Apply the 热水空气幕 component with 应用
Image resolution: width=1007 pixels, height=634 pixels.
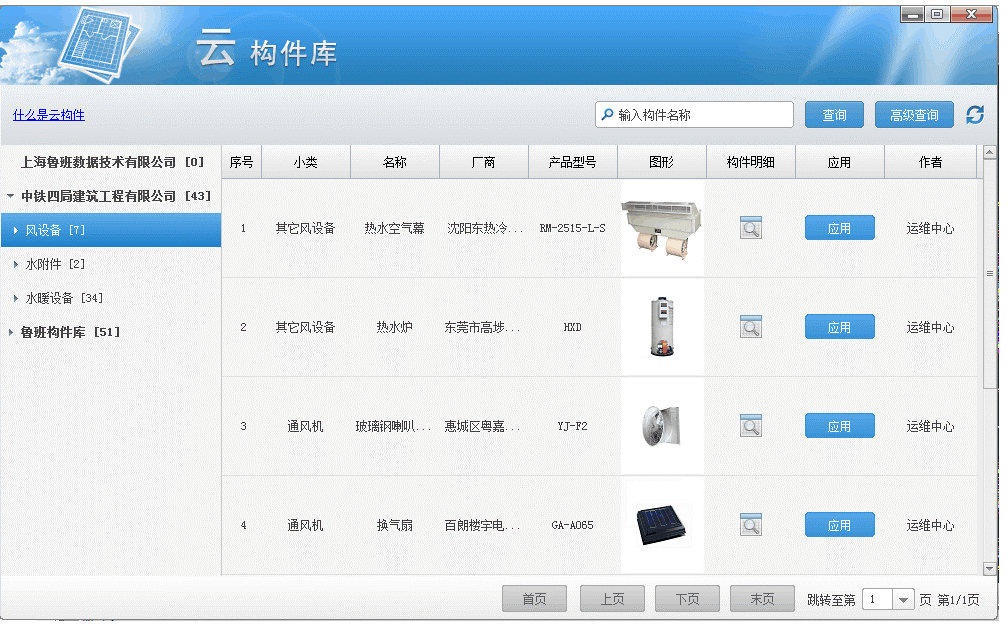tap(839, 228)
